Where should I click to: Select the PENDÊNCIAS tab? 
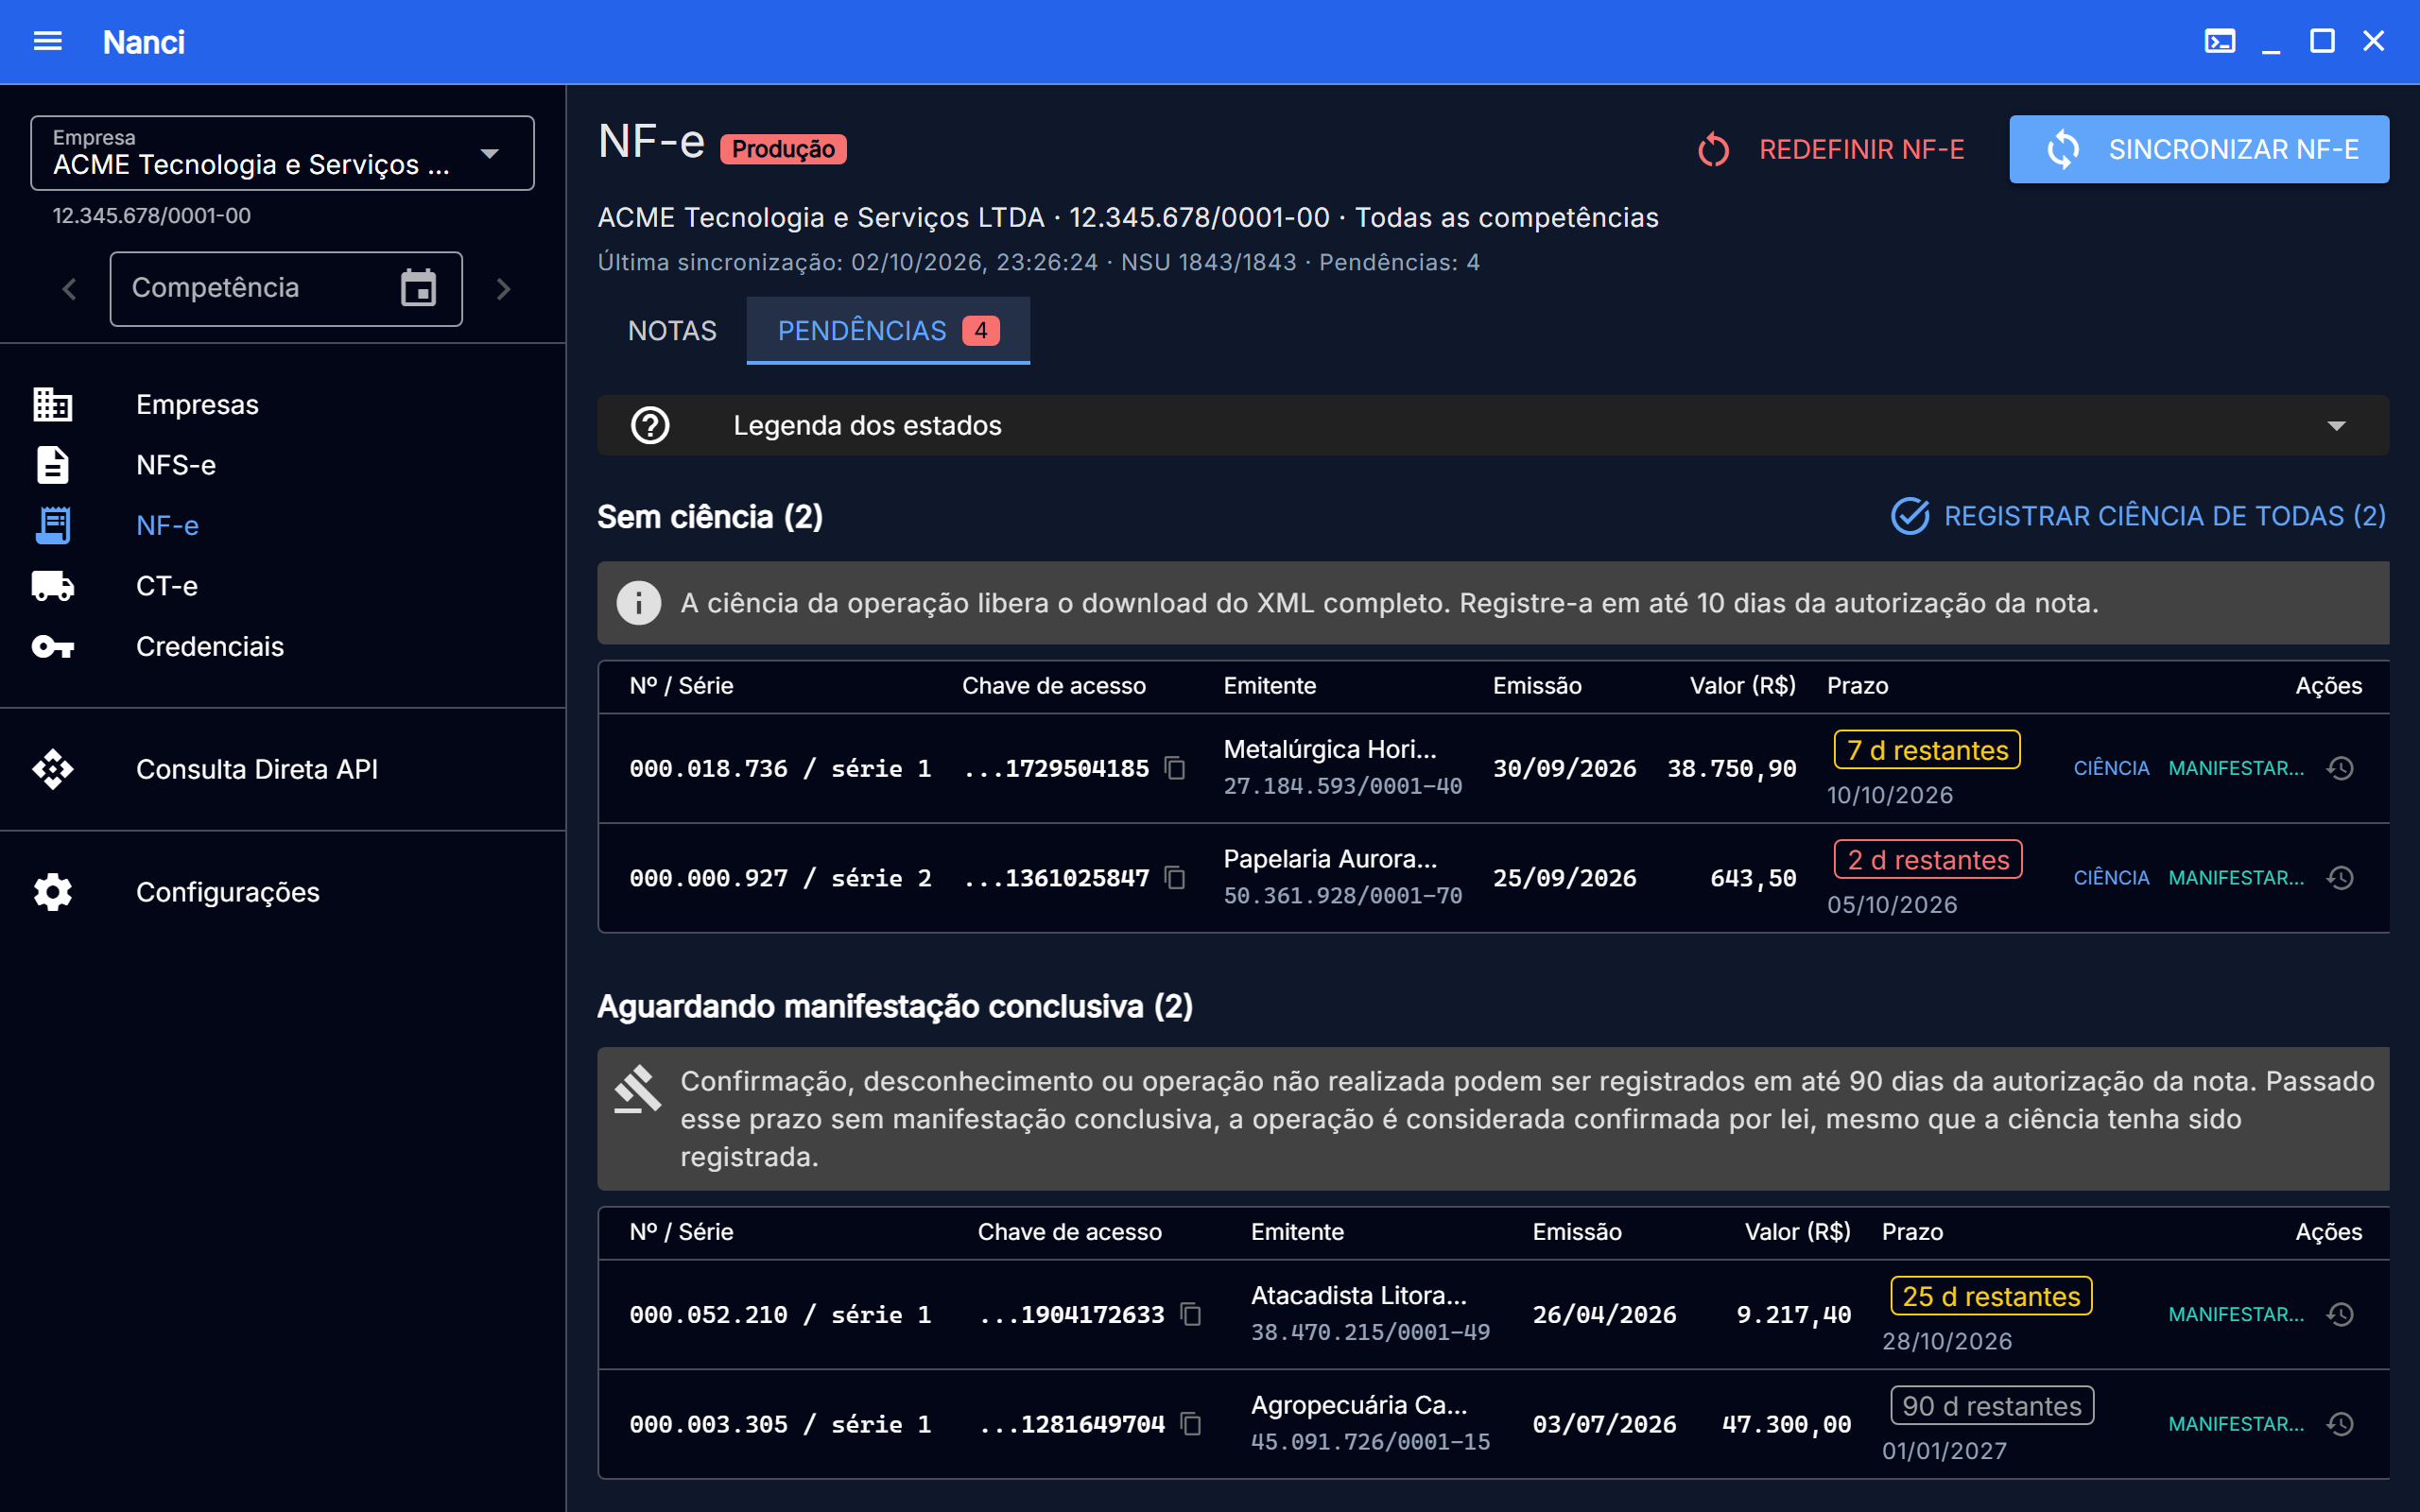(x=888, y=331)
